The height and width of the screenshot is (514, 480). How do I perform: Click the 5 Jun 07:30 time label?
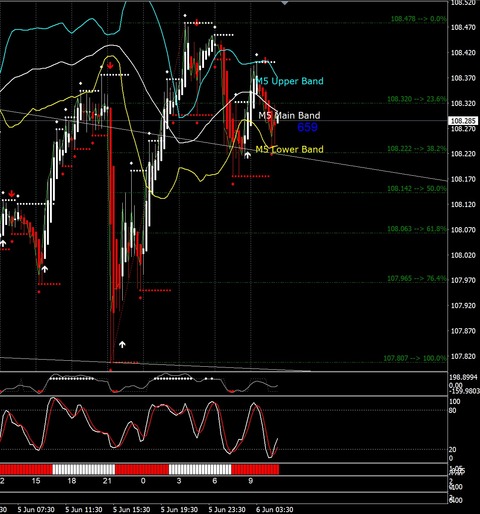(x=36, y=510)
